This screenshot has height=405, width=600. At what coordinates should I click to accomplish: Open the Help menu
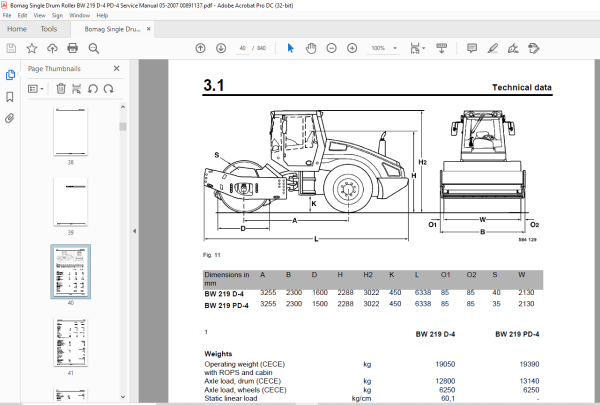102,15
